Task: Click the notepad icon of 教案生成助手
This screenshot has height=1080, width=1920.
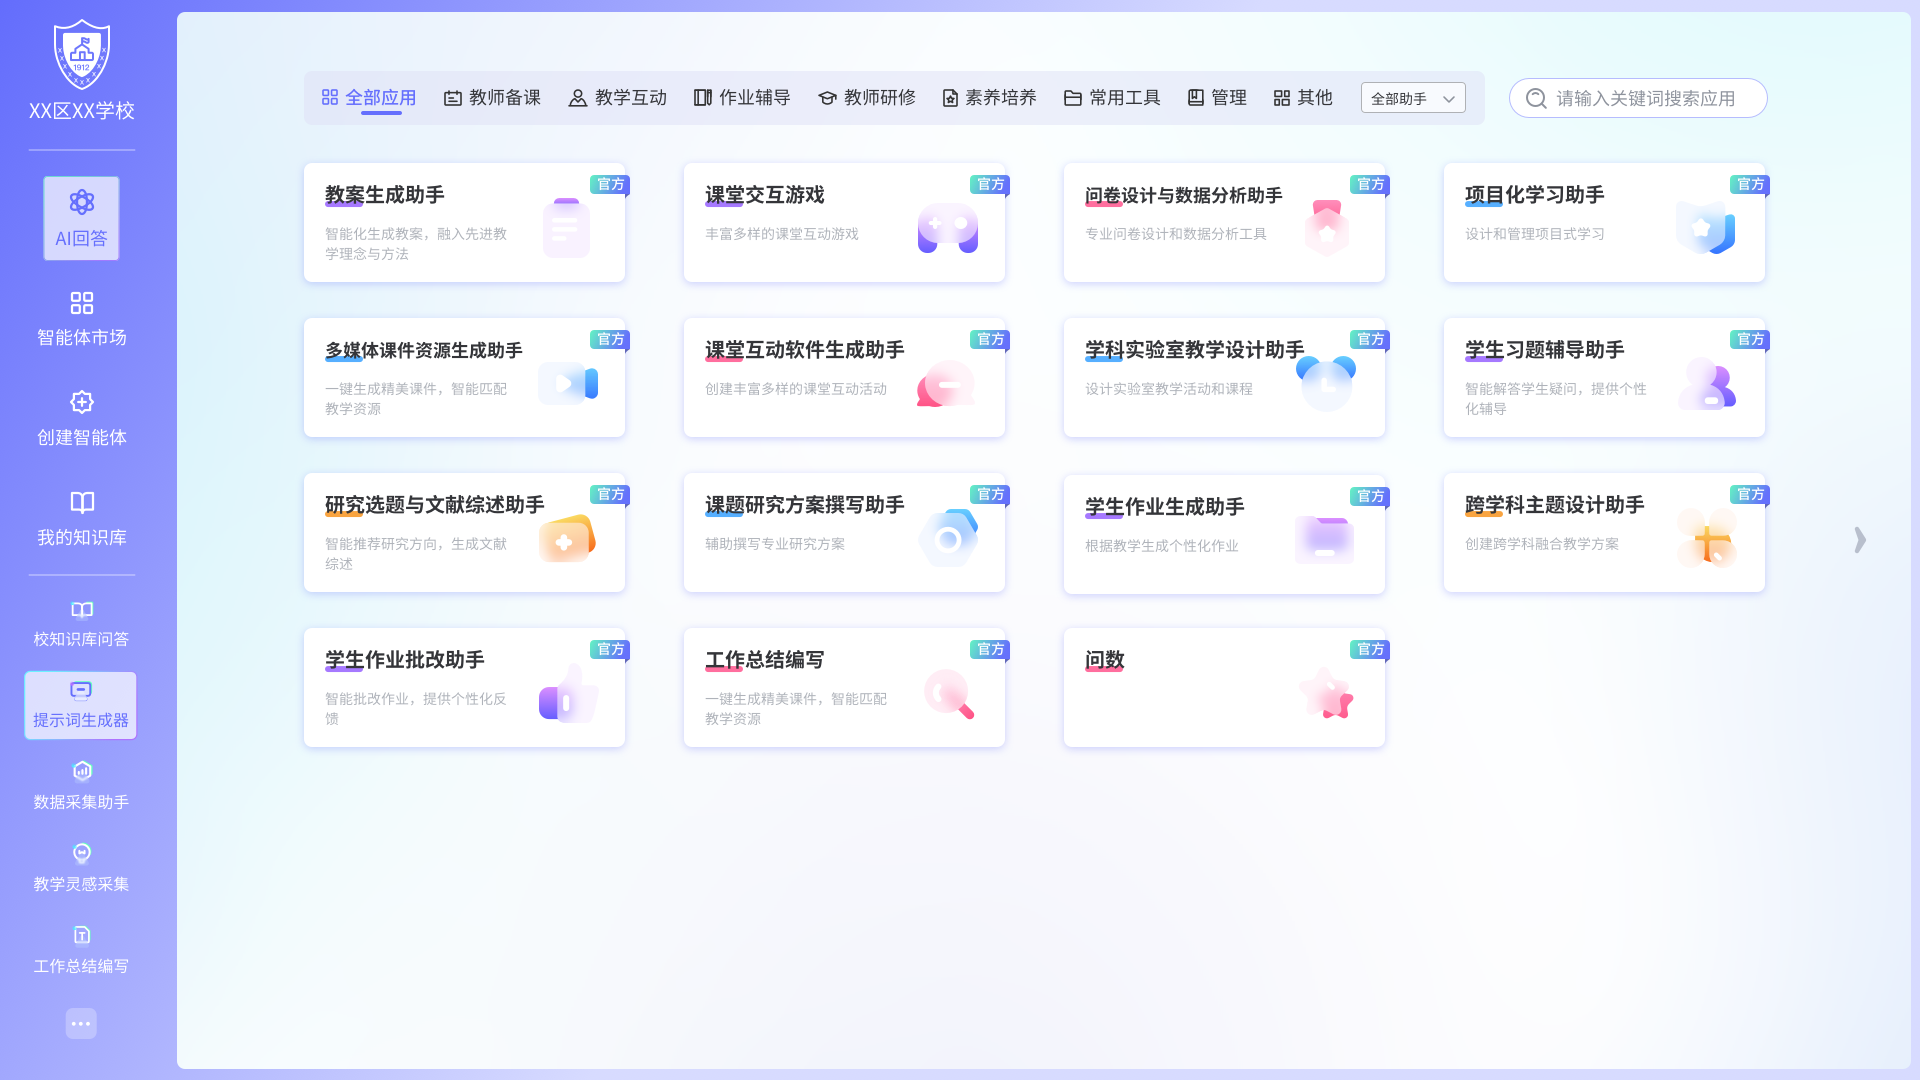Action: tap(566, 227)
